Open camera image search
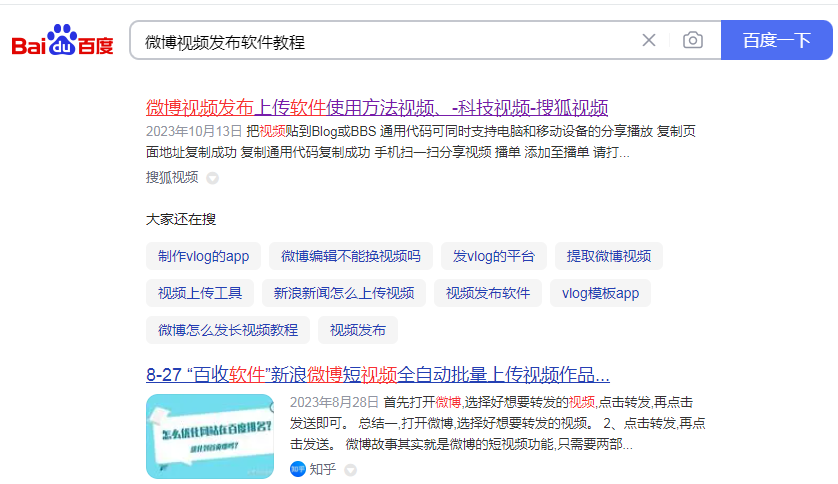This screenshot has height=484, width=838. point(693,40)
